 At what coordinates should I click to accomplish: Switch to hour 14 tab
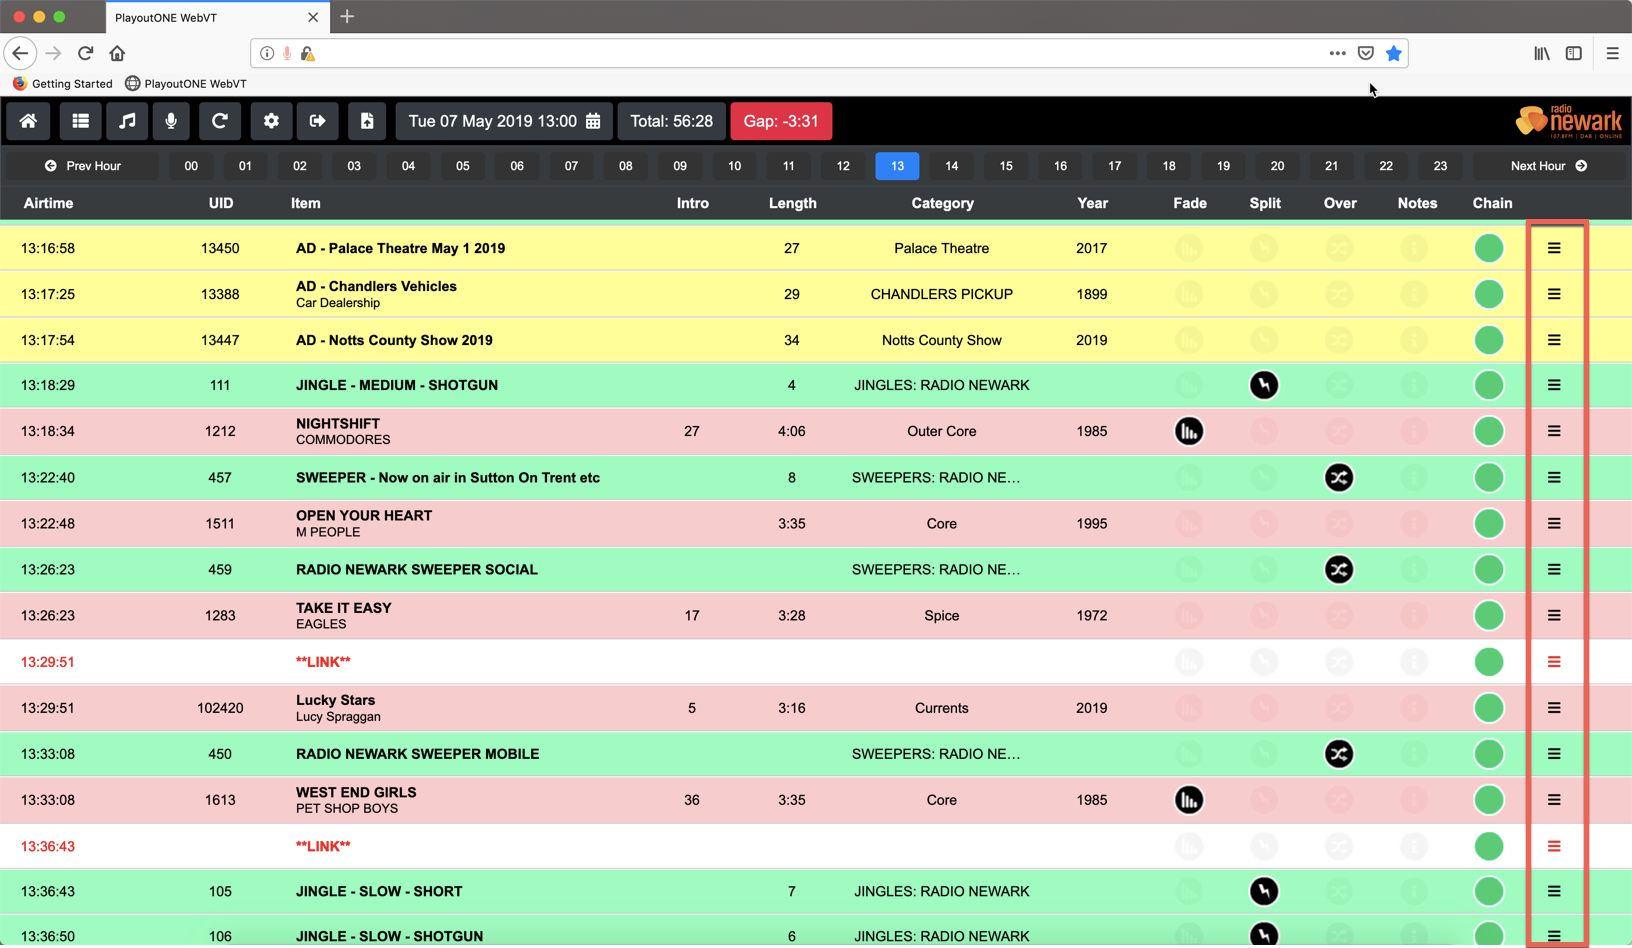[952, 166]
